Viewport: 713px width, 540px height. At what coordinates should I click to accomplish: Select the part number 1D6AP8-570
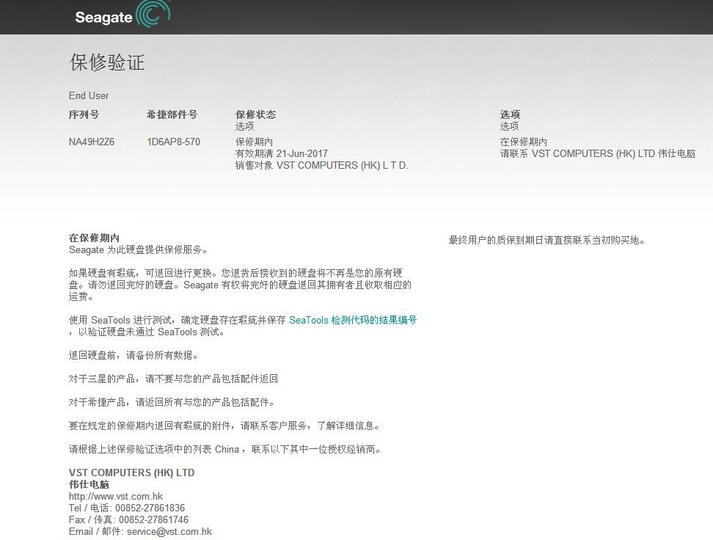[x=173, y=142]
